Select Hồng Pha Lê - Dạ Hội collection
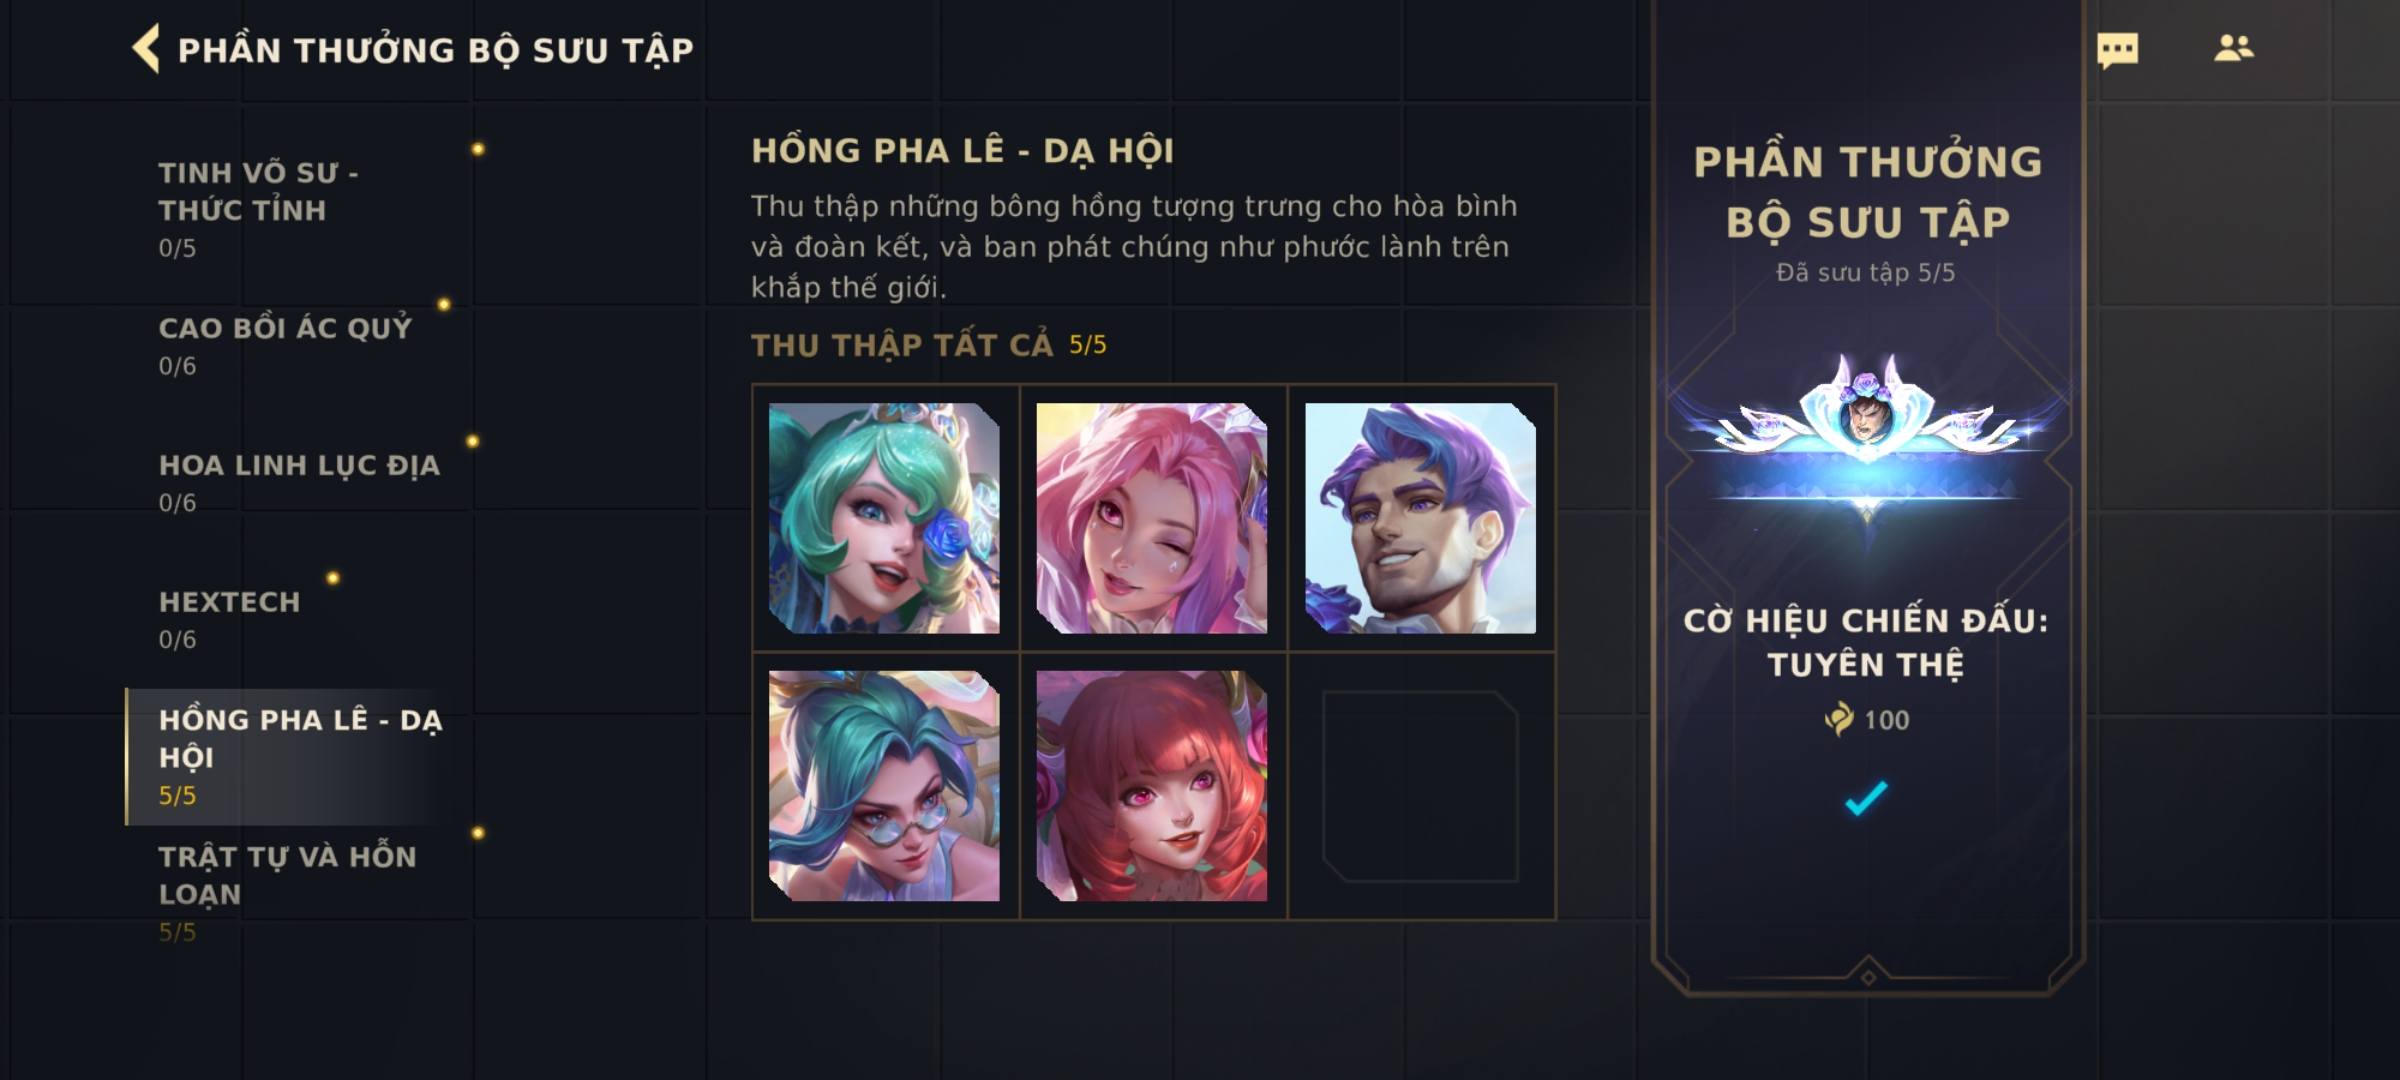Viewport: 2400px width, 1080px height. coord(298,756)
